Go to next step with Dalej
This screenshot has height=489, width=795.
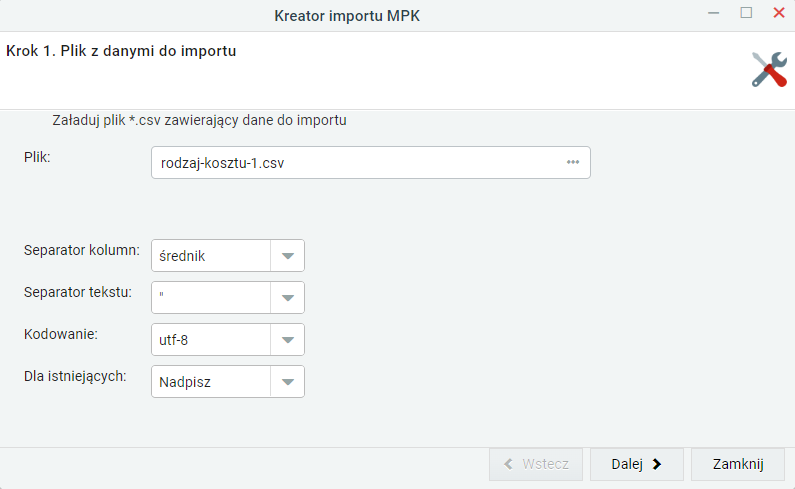click(x=636, y=464)
